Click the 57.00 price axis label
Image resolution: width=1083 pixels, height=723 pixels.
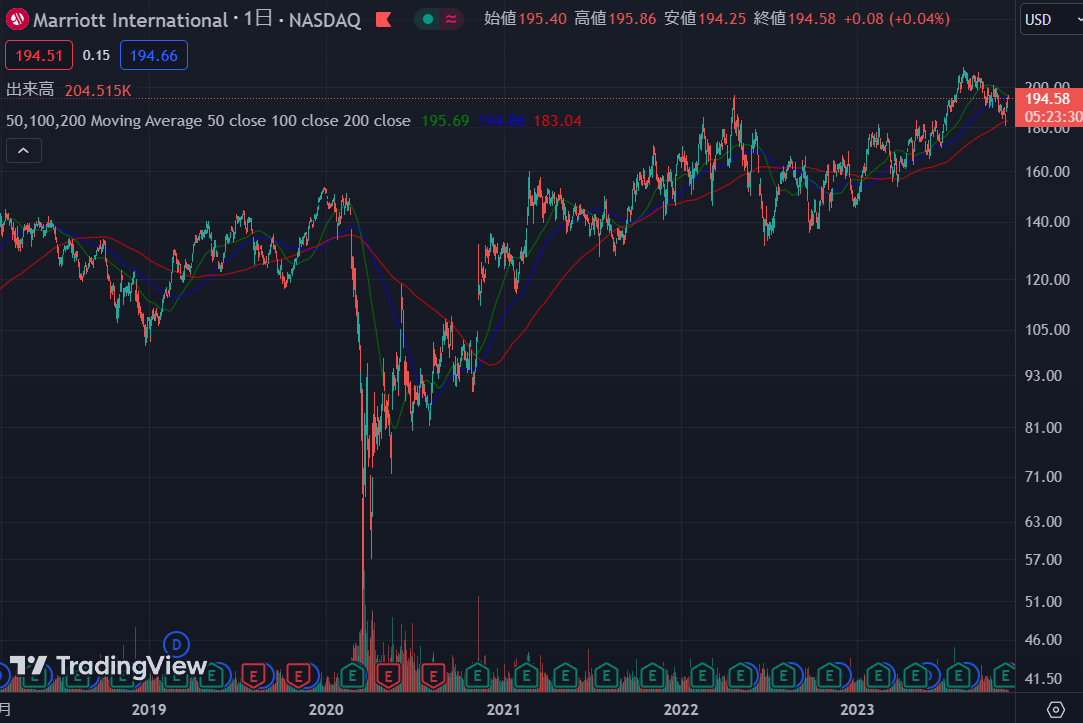point(1044,559)
